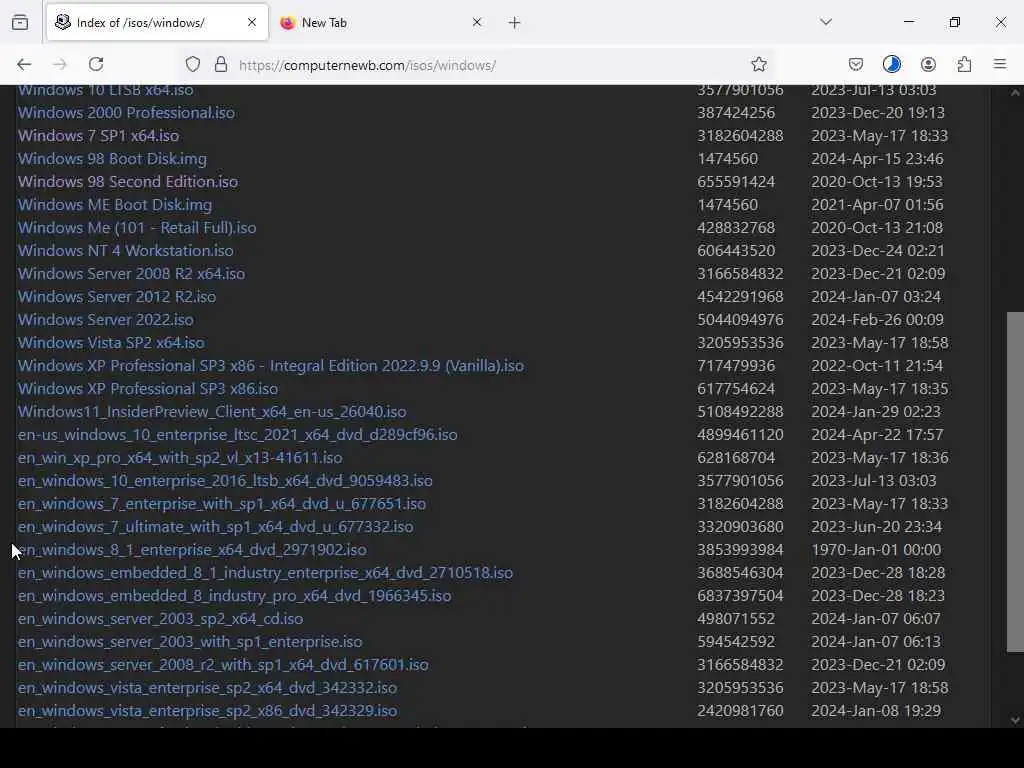
Task: Open Extensions puzzle icon
Action: pos(964,64)
